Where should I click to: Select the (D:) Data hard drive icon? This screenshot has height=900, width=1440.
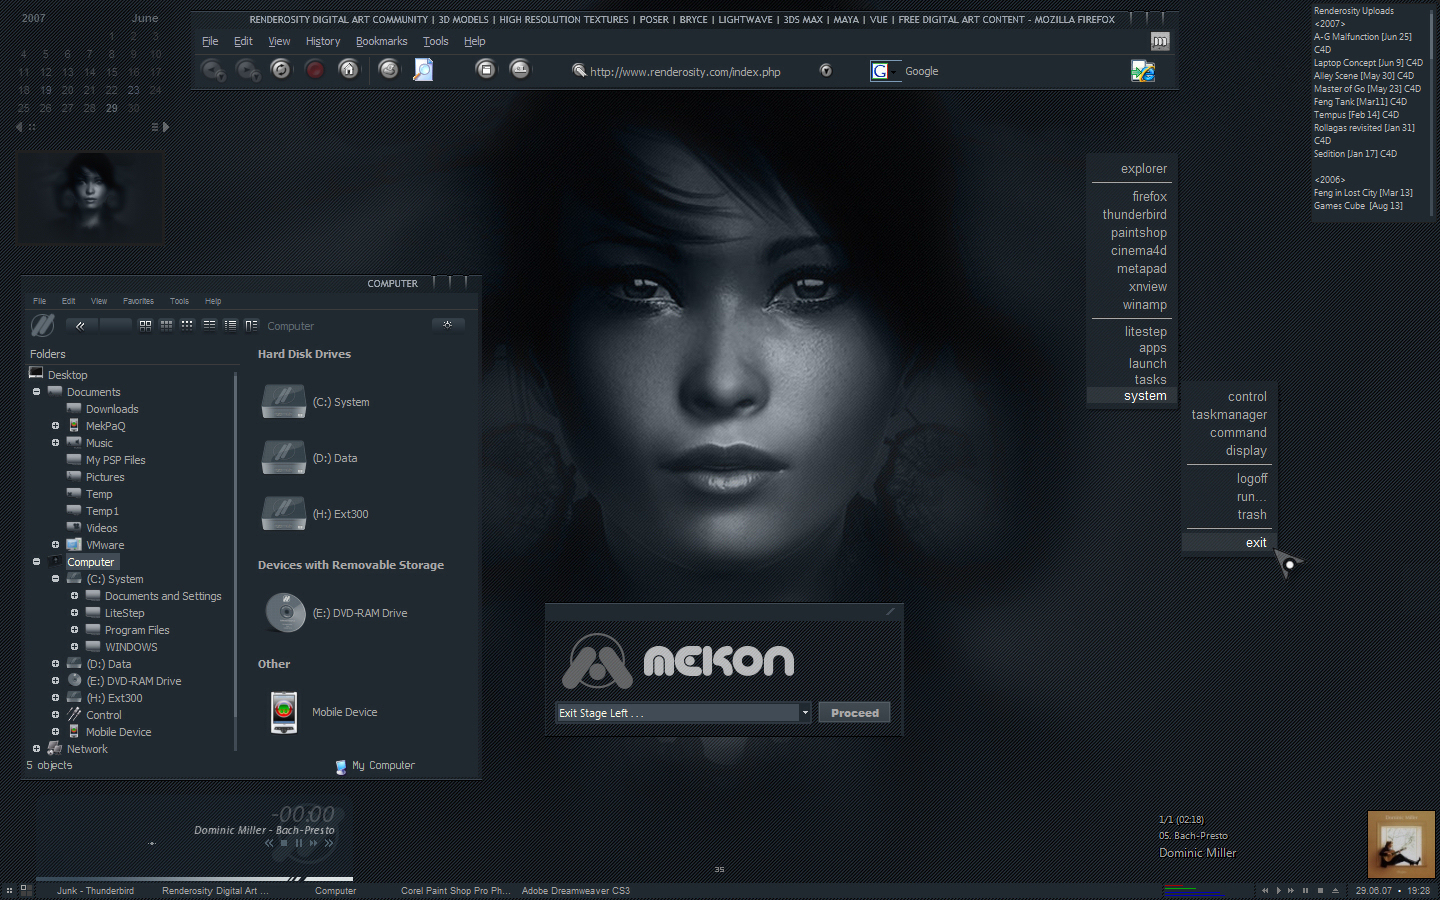point(284,457)
